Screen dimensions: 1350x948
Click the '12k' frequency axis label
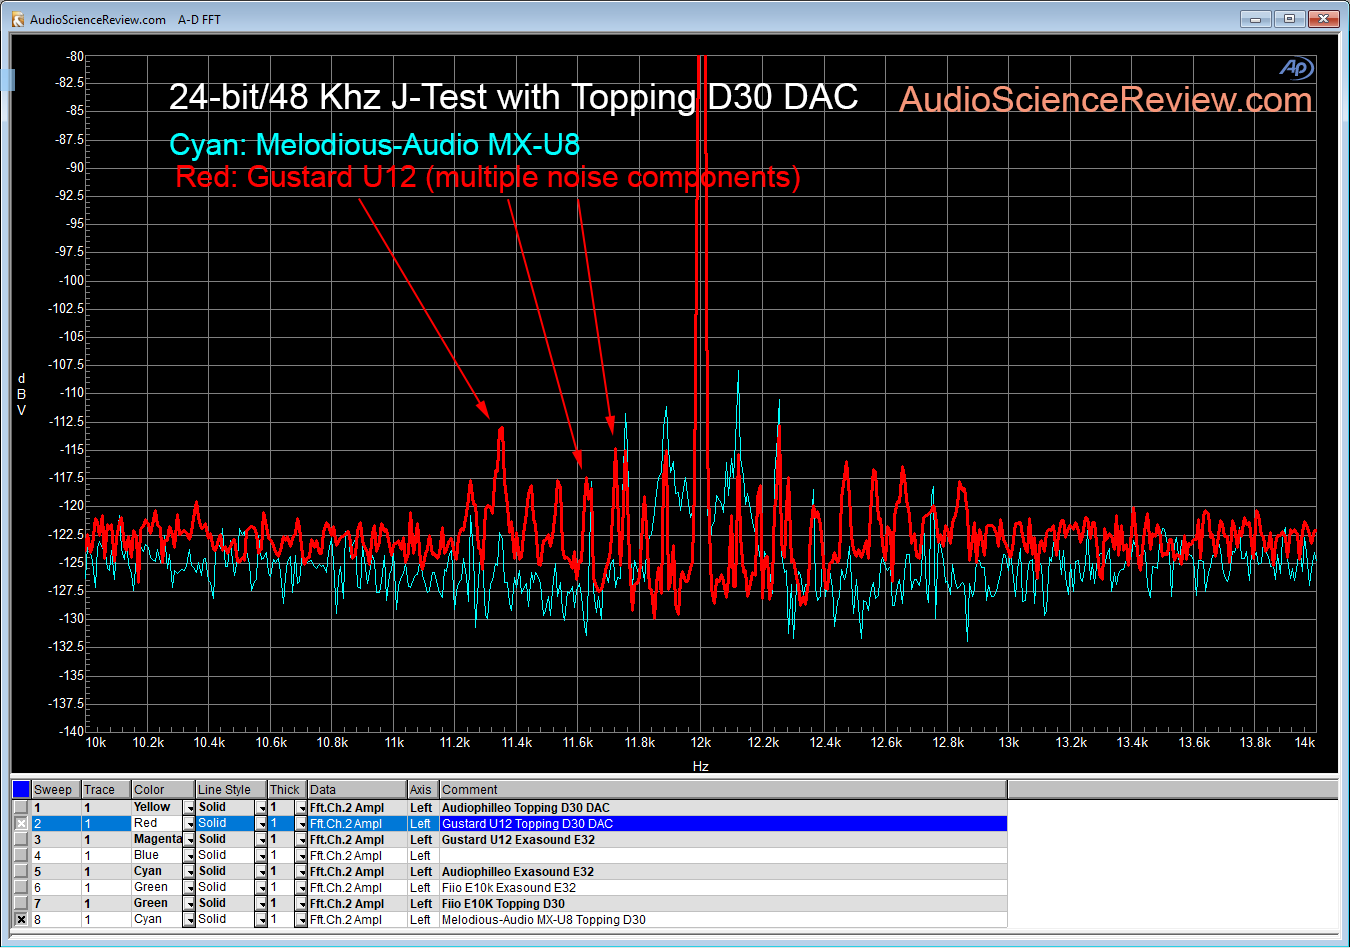click(701, 743)
